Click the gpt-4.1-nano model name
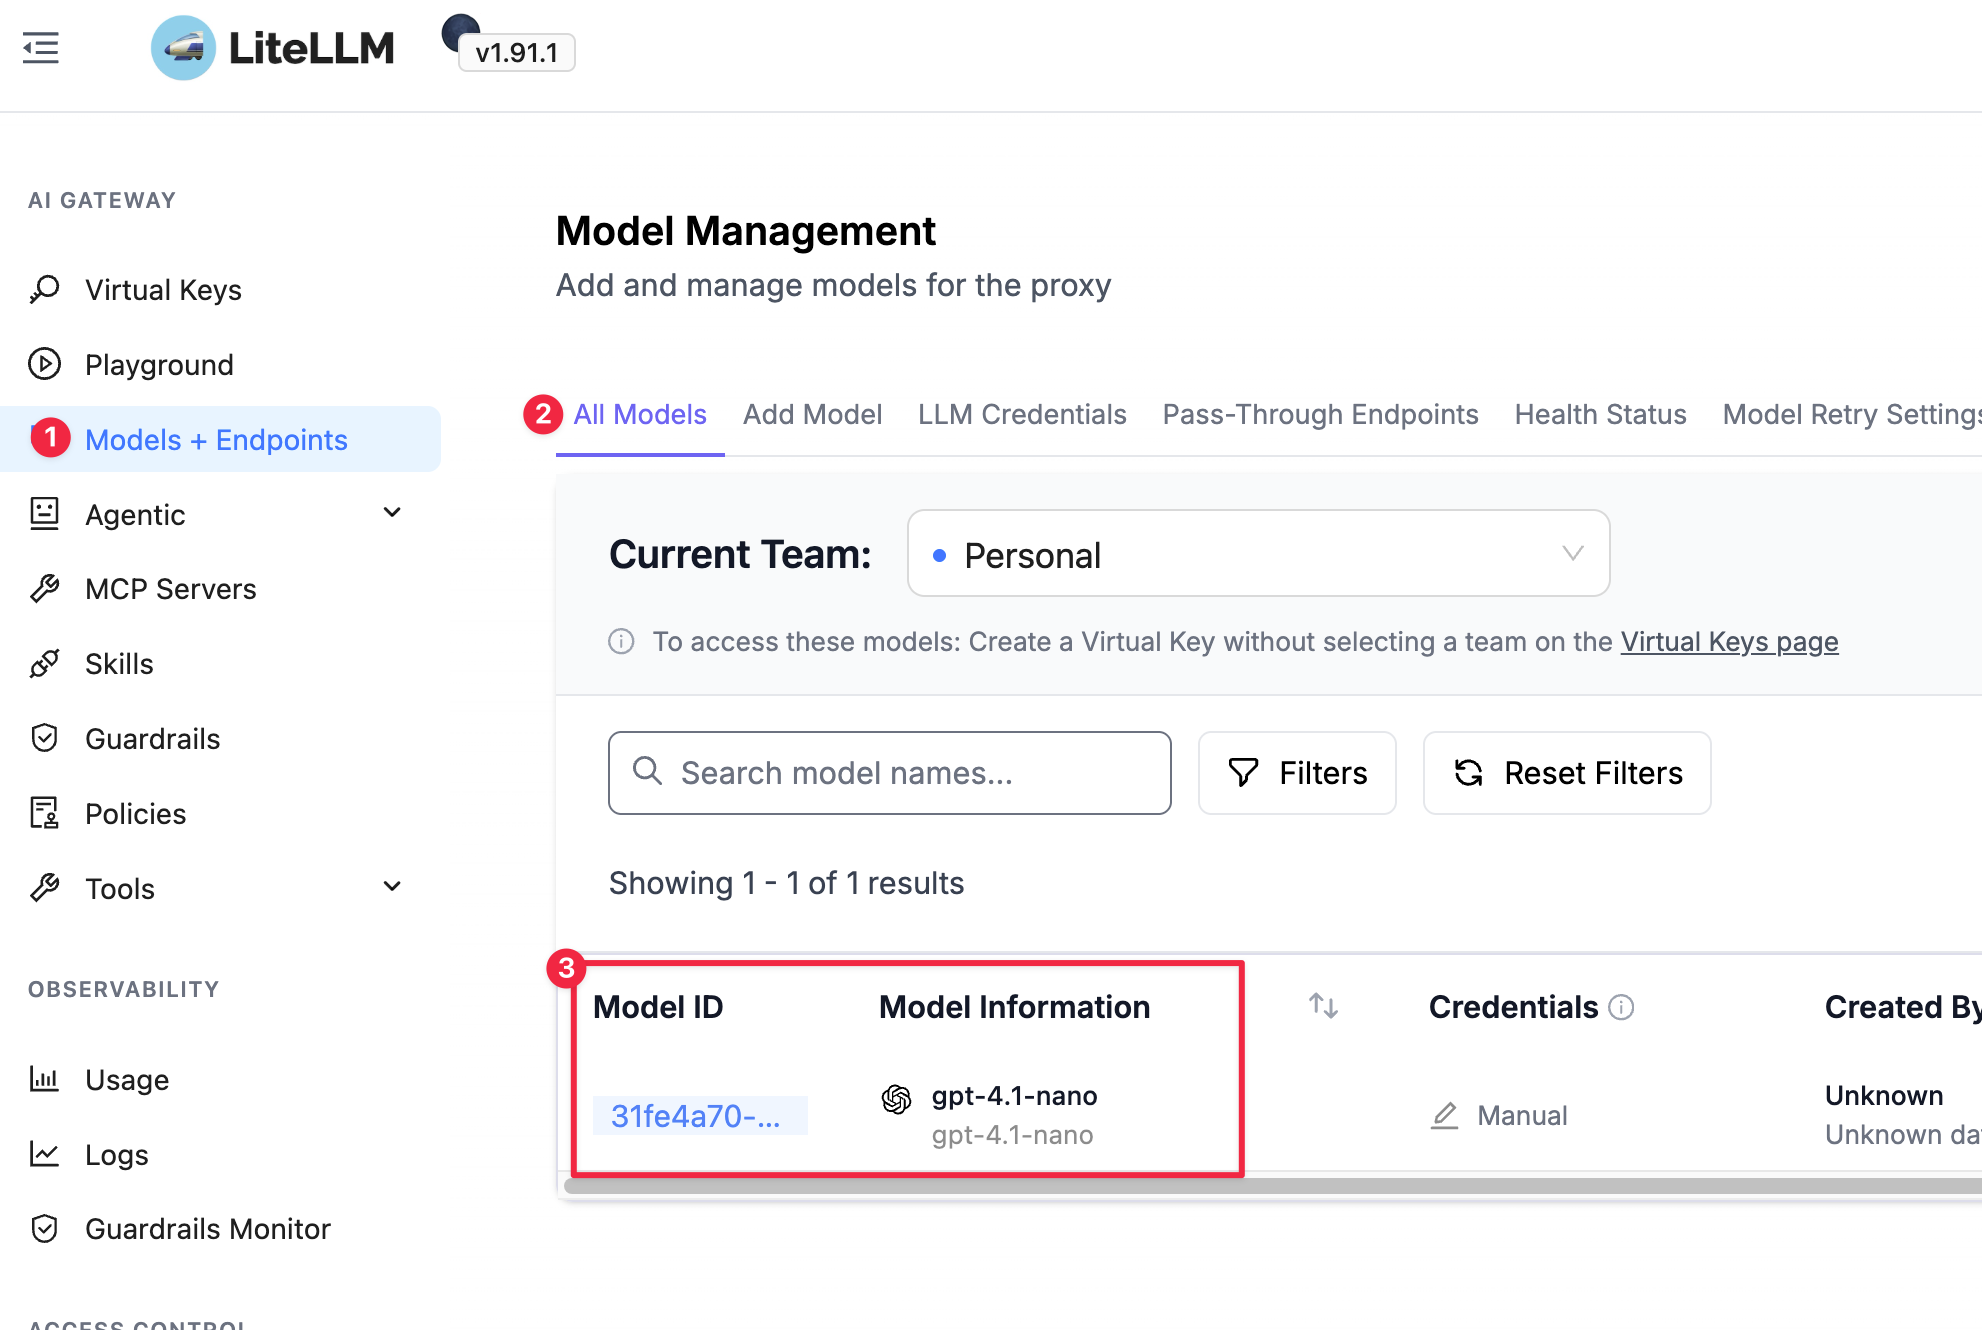This screenshot has width=1982, height=1330. pos(1014,1096)
